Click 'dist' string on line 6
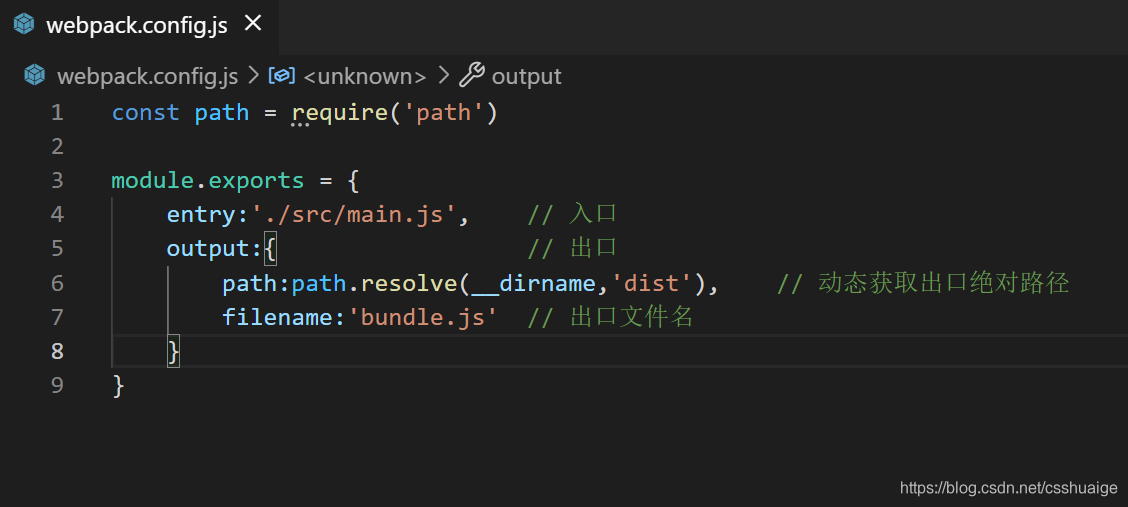This screenshot has width=1128, height=507. (x=652, y=283)
